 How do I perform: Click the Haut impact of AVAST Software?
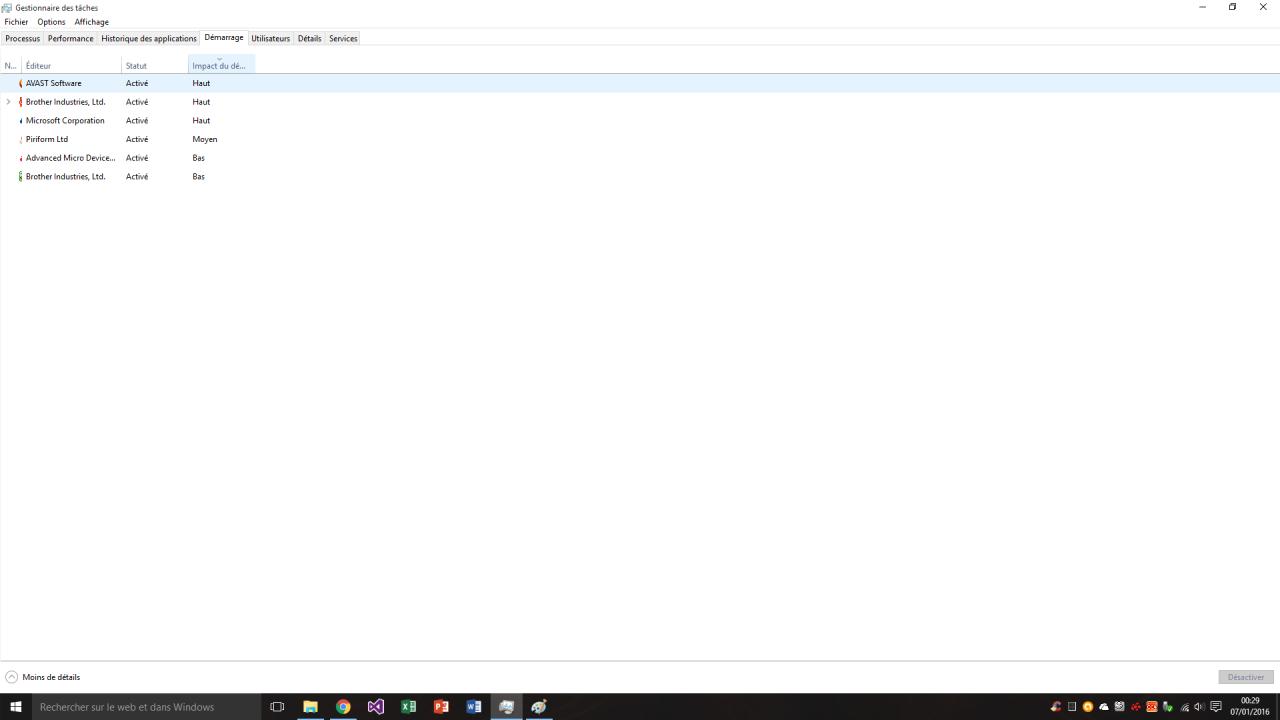point(201,83)
